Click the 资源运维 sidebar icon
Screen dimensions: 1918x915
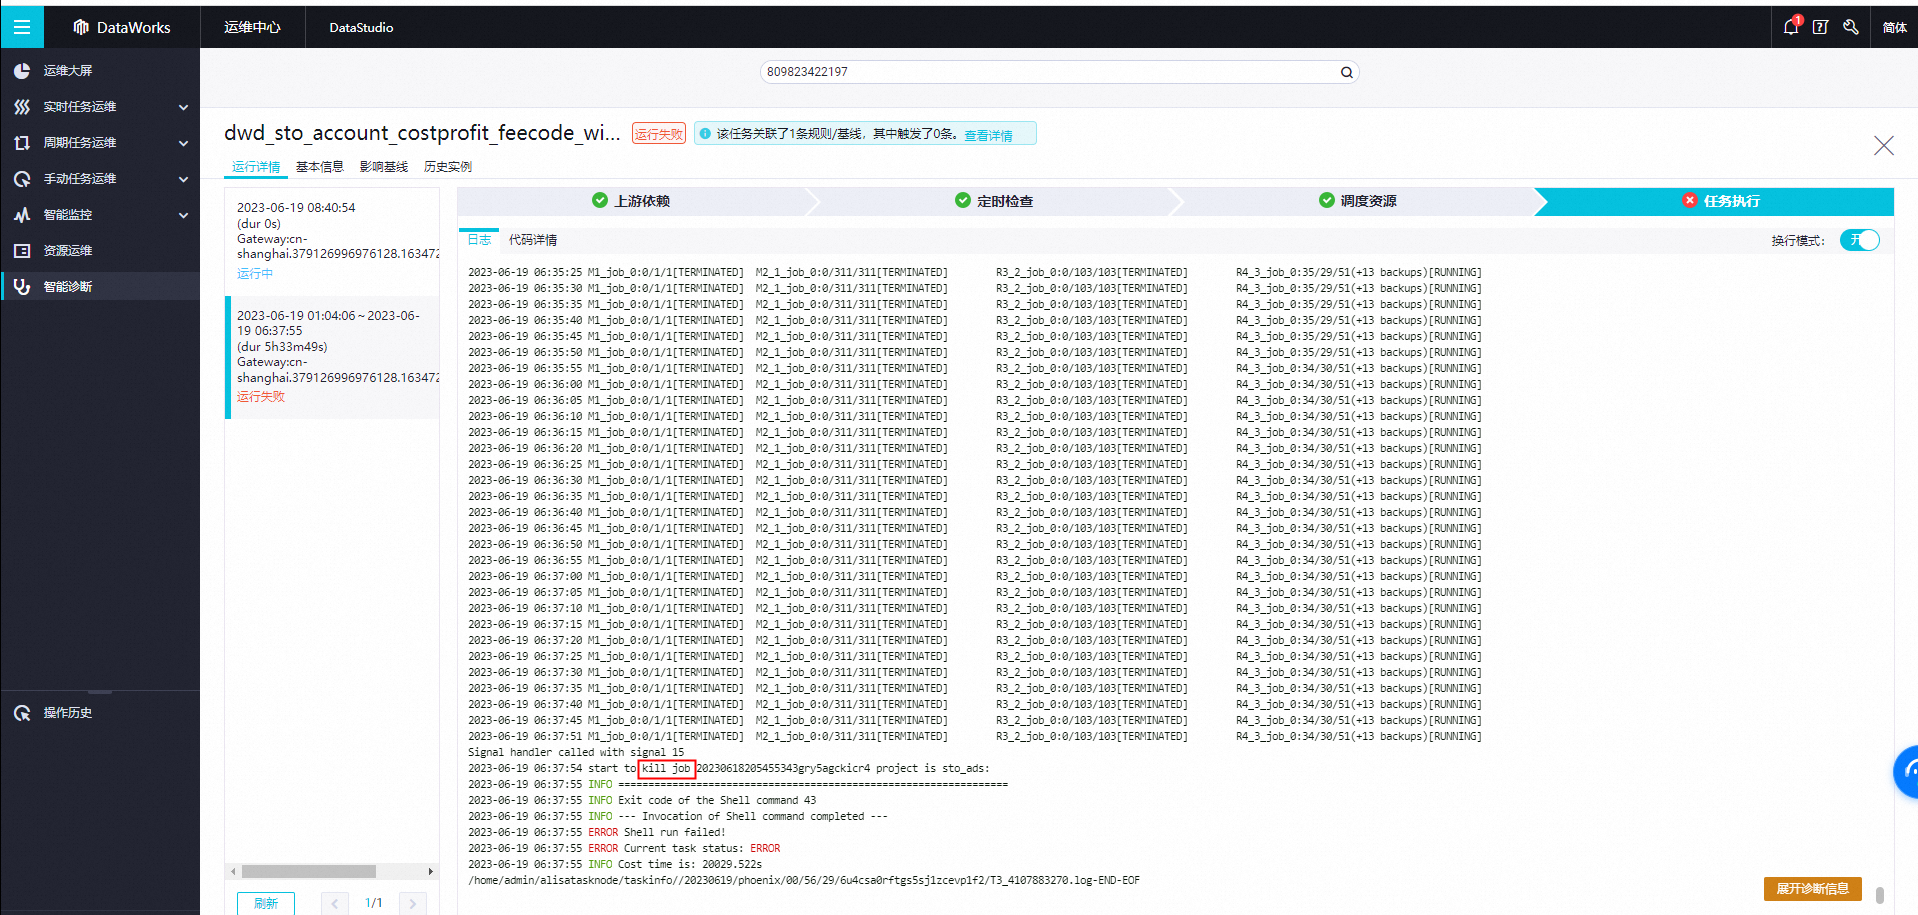tap(22, 251)
